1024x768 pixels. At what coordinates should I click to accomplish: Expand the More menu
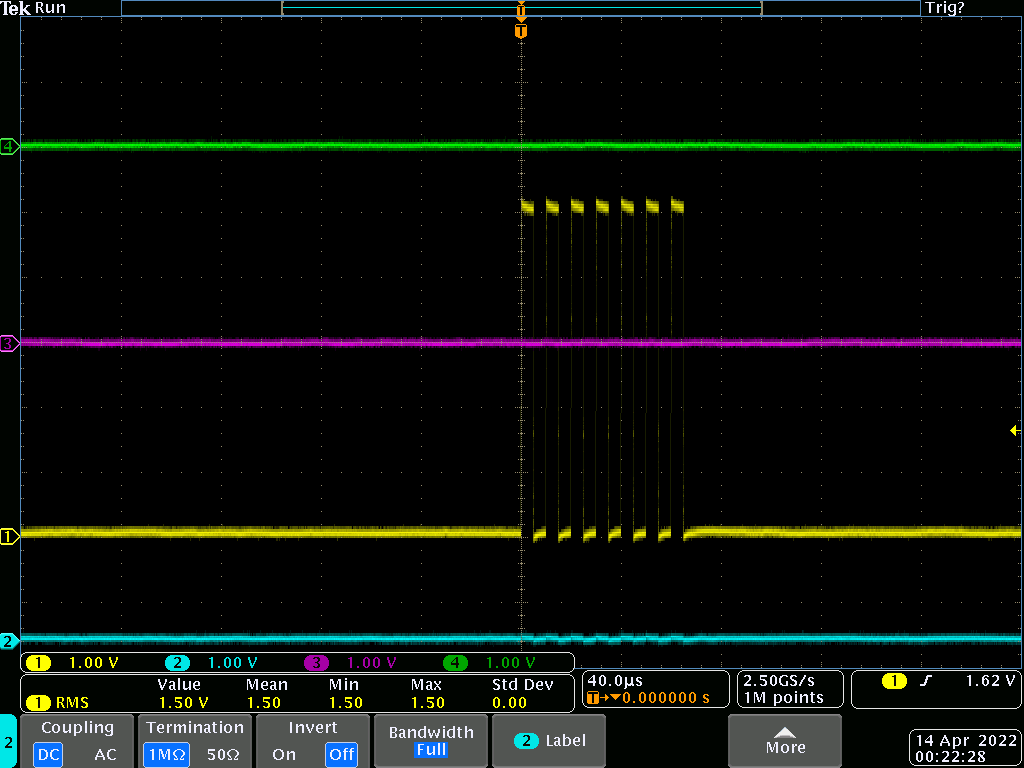tap(785, 741)
